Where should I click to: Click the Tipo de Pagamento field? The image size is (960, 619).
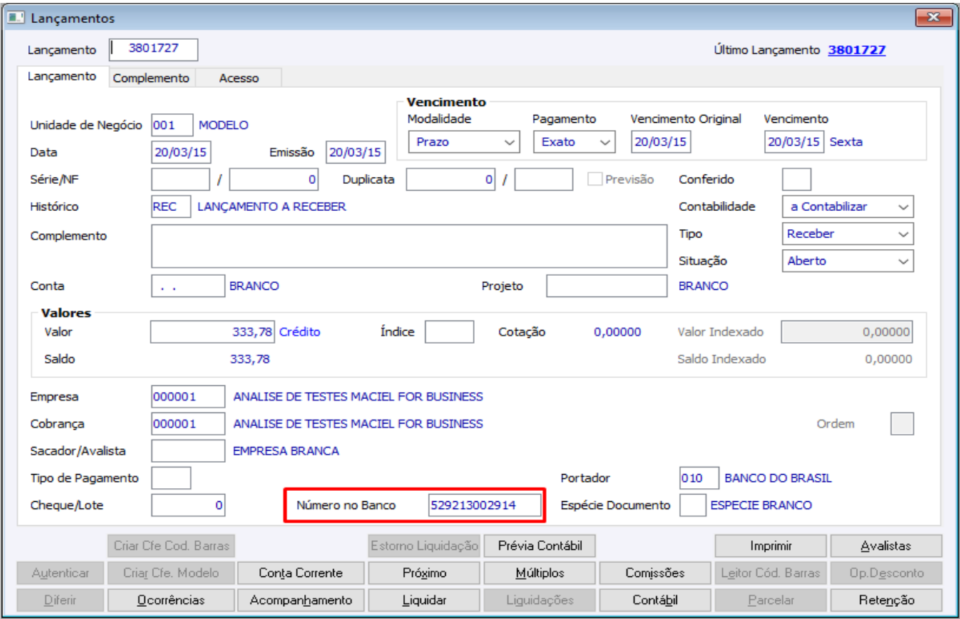171,478
